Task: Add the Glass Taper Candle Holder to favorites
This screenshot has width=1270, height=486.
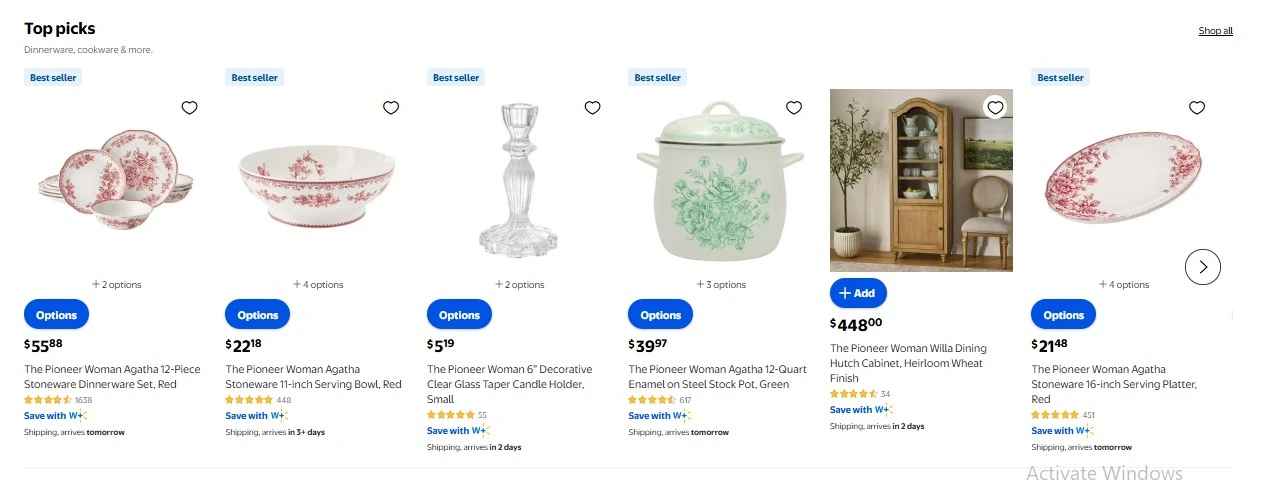Action: tap(592, 108)
